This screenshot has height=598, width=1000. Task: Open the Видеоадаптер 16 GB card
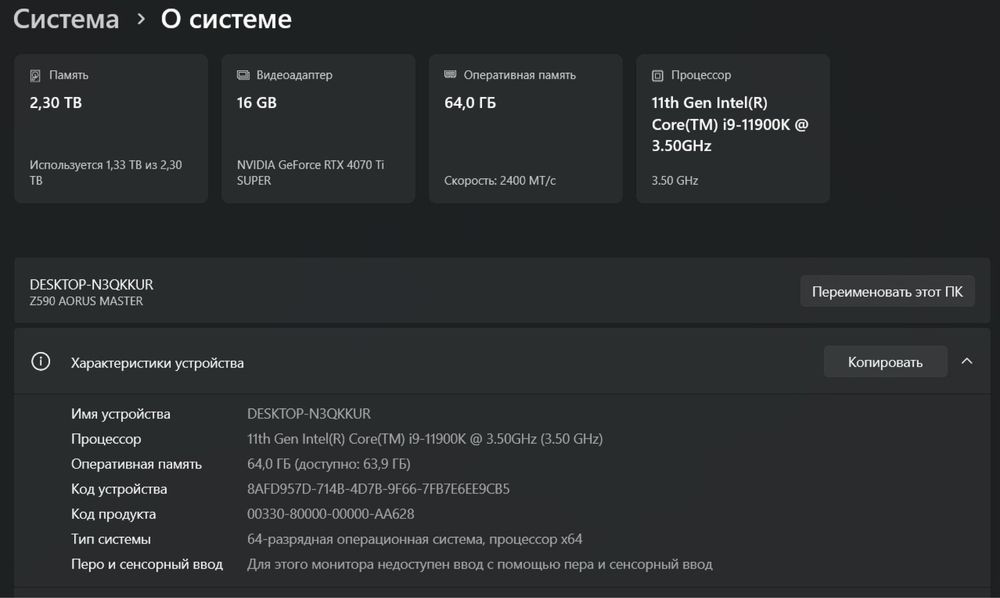[318, 128]
